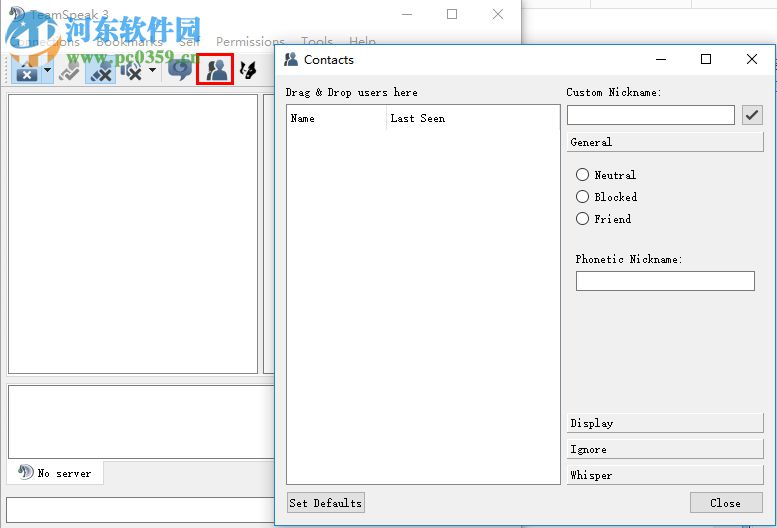
Task: Open the Permissions menu
Action: [250, 42]
